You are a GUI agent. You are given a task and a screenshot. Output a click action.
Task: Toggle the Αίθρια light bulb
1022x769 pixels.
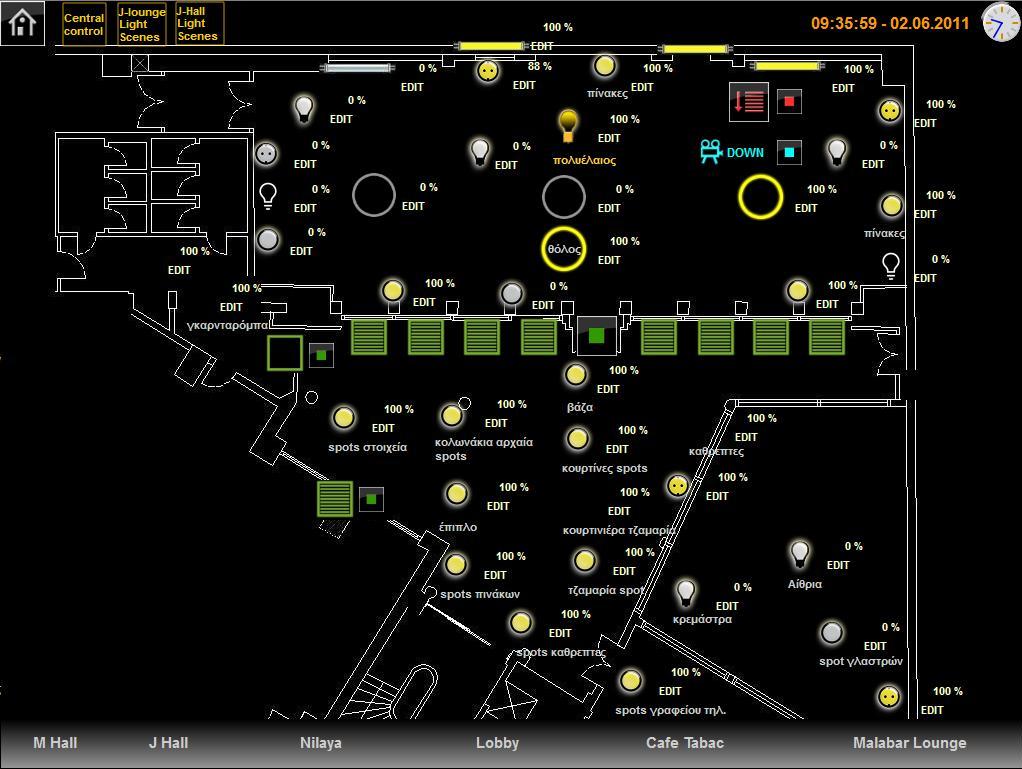(x=799, y=553)
